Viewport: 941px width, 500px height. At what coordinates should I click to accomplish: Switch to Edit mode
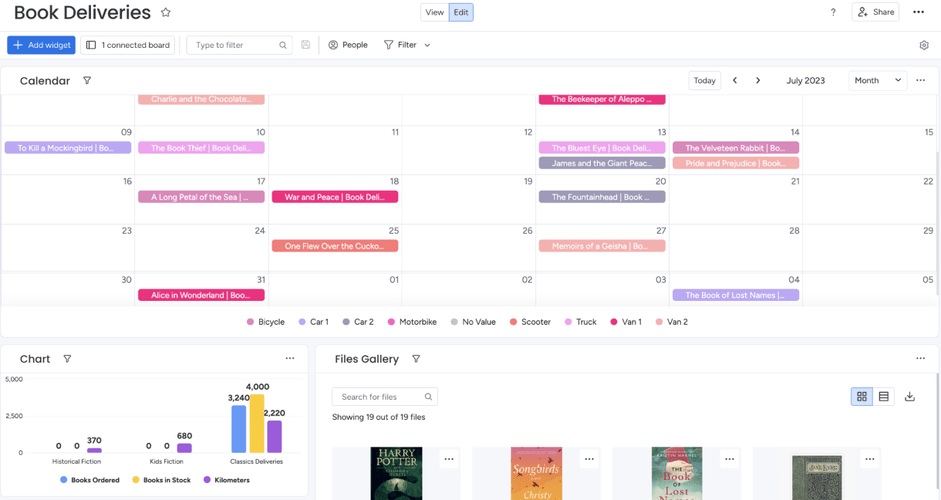(x=461, y=13)
